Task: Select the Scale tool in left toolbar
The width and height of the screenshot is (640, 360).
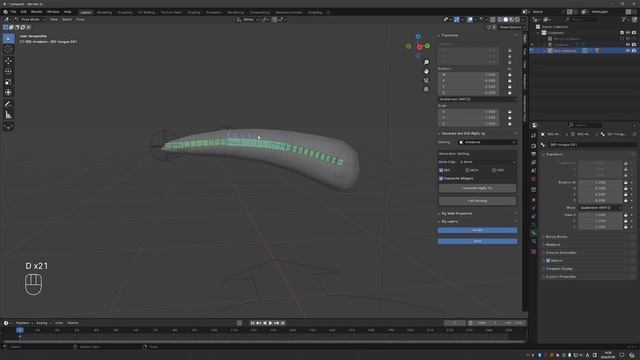Action: pos(8,82)
